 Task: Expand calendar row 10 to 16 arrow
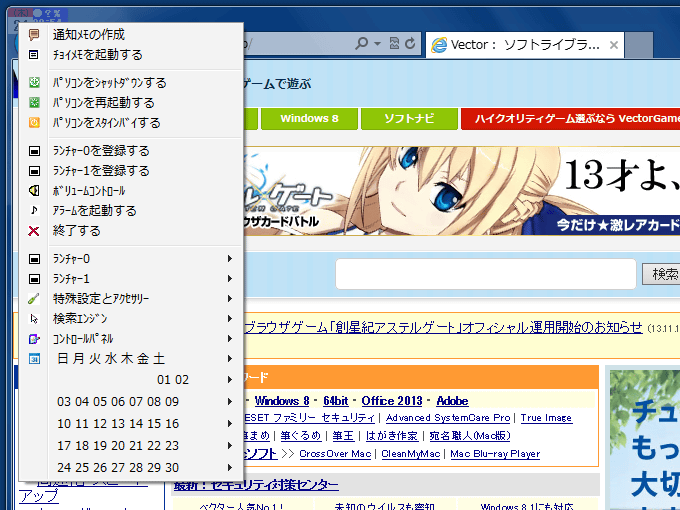pos(230,424)
